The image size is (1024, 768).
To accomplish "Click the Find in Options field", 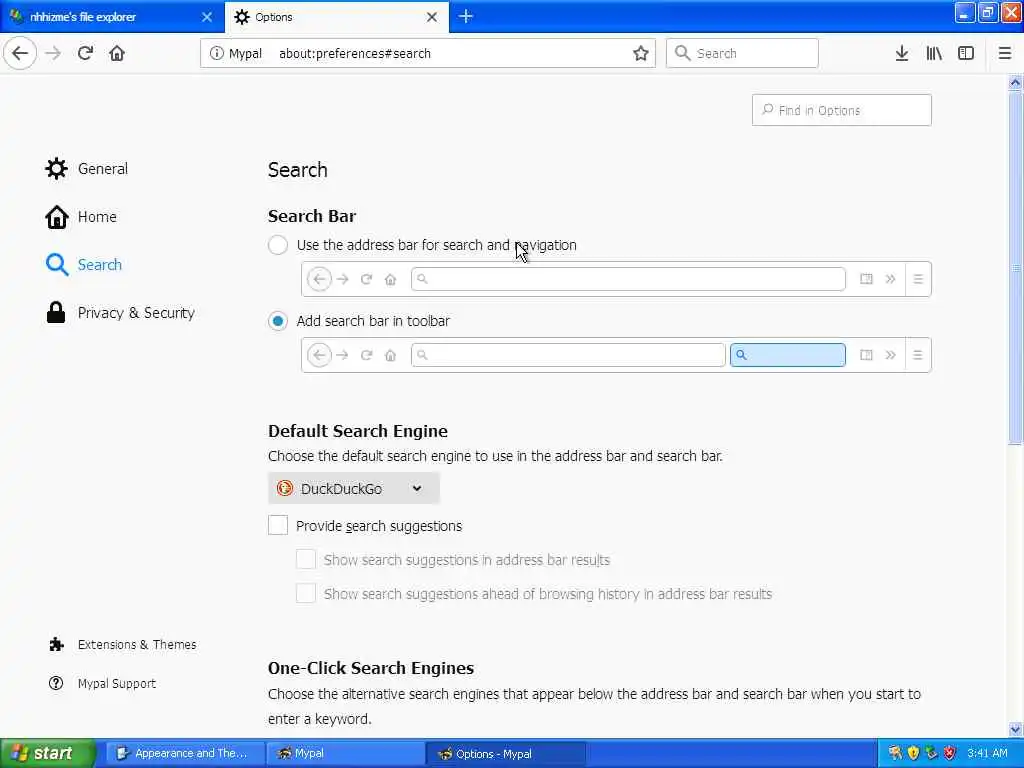I will click(x=841, y=110).
